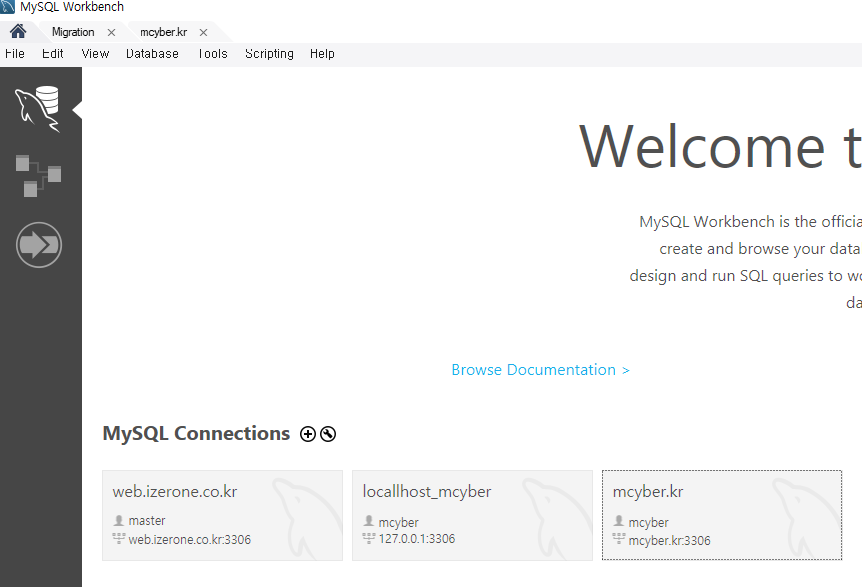The width and height of the screenshot is (862, 587).
Task: Open the File menu
Action: [x=15, y=53]
